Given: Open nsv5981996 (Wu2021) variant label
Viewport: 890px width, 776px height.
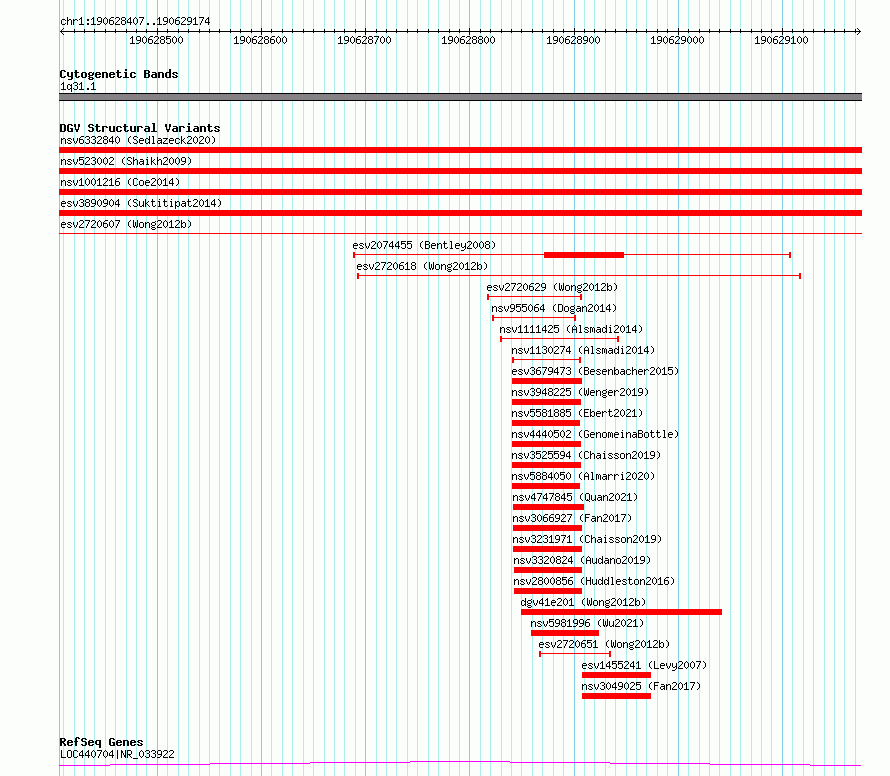Looking at the screenshot, I should 587,623.
